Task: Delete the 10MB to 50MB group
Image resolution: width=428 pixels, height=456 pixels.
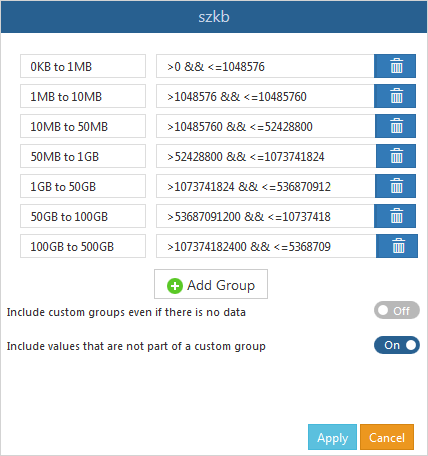Action: point(395,126)
